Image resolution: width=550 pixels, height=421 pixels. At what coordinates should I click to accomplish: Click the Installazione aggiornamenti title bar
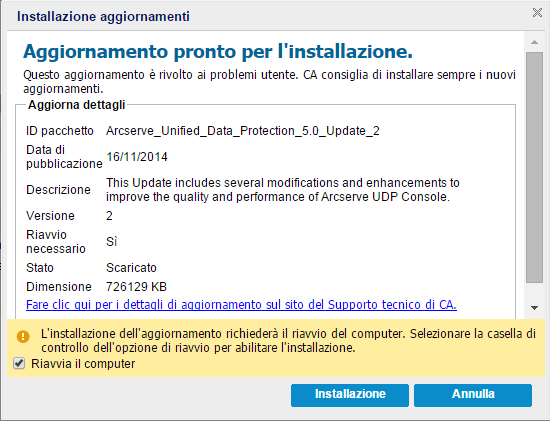pyautogui.click(x=103, y=16)
